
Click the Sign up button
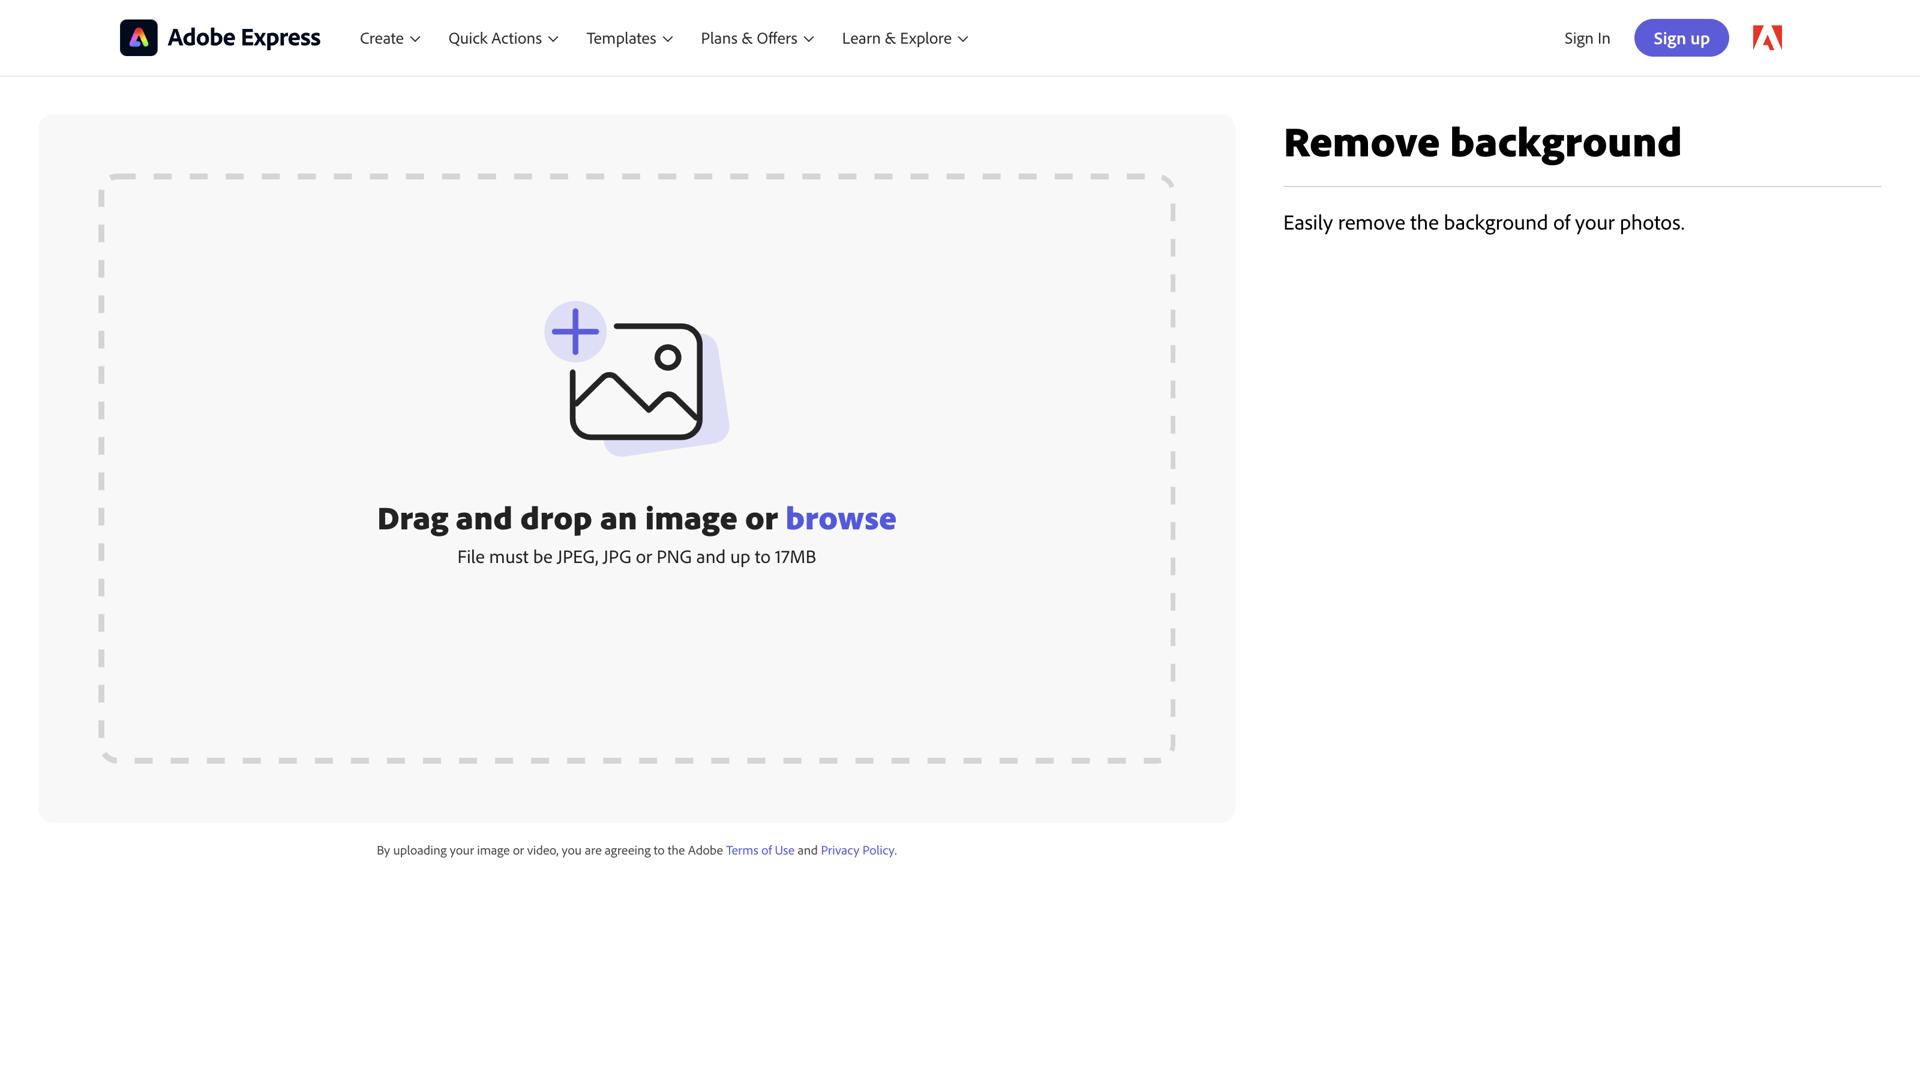pyautogui.click(x=1681, y=38)
